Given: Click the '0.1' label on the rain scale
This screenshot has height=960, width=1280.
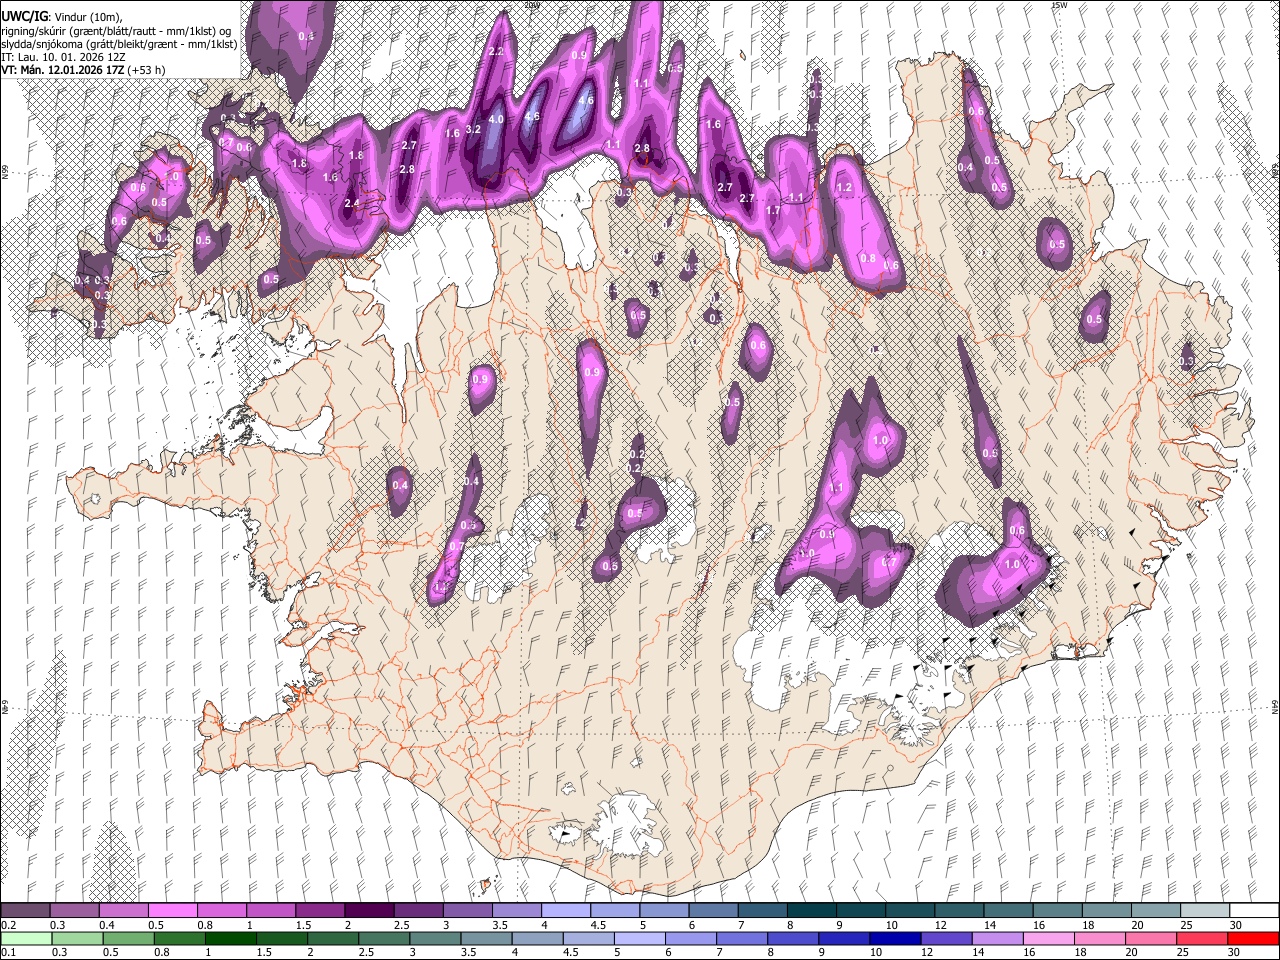Looking at the screenshot, I should tap(8, 952).
